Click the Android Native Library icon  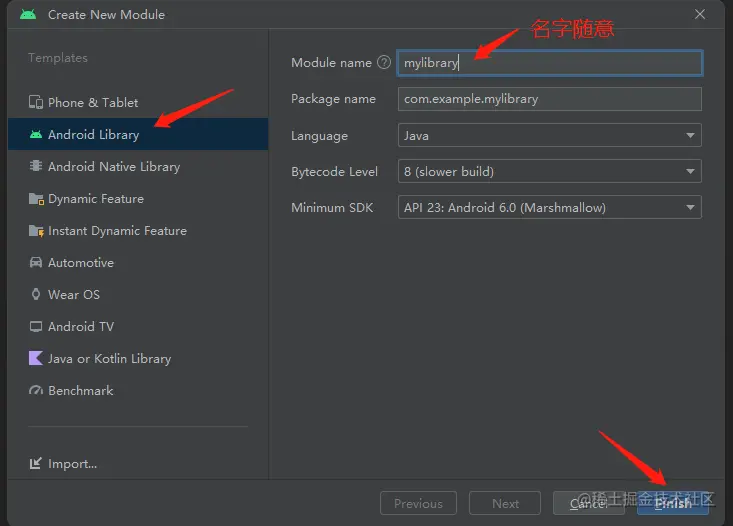point(36,166)
